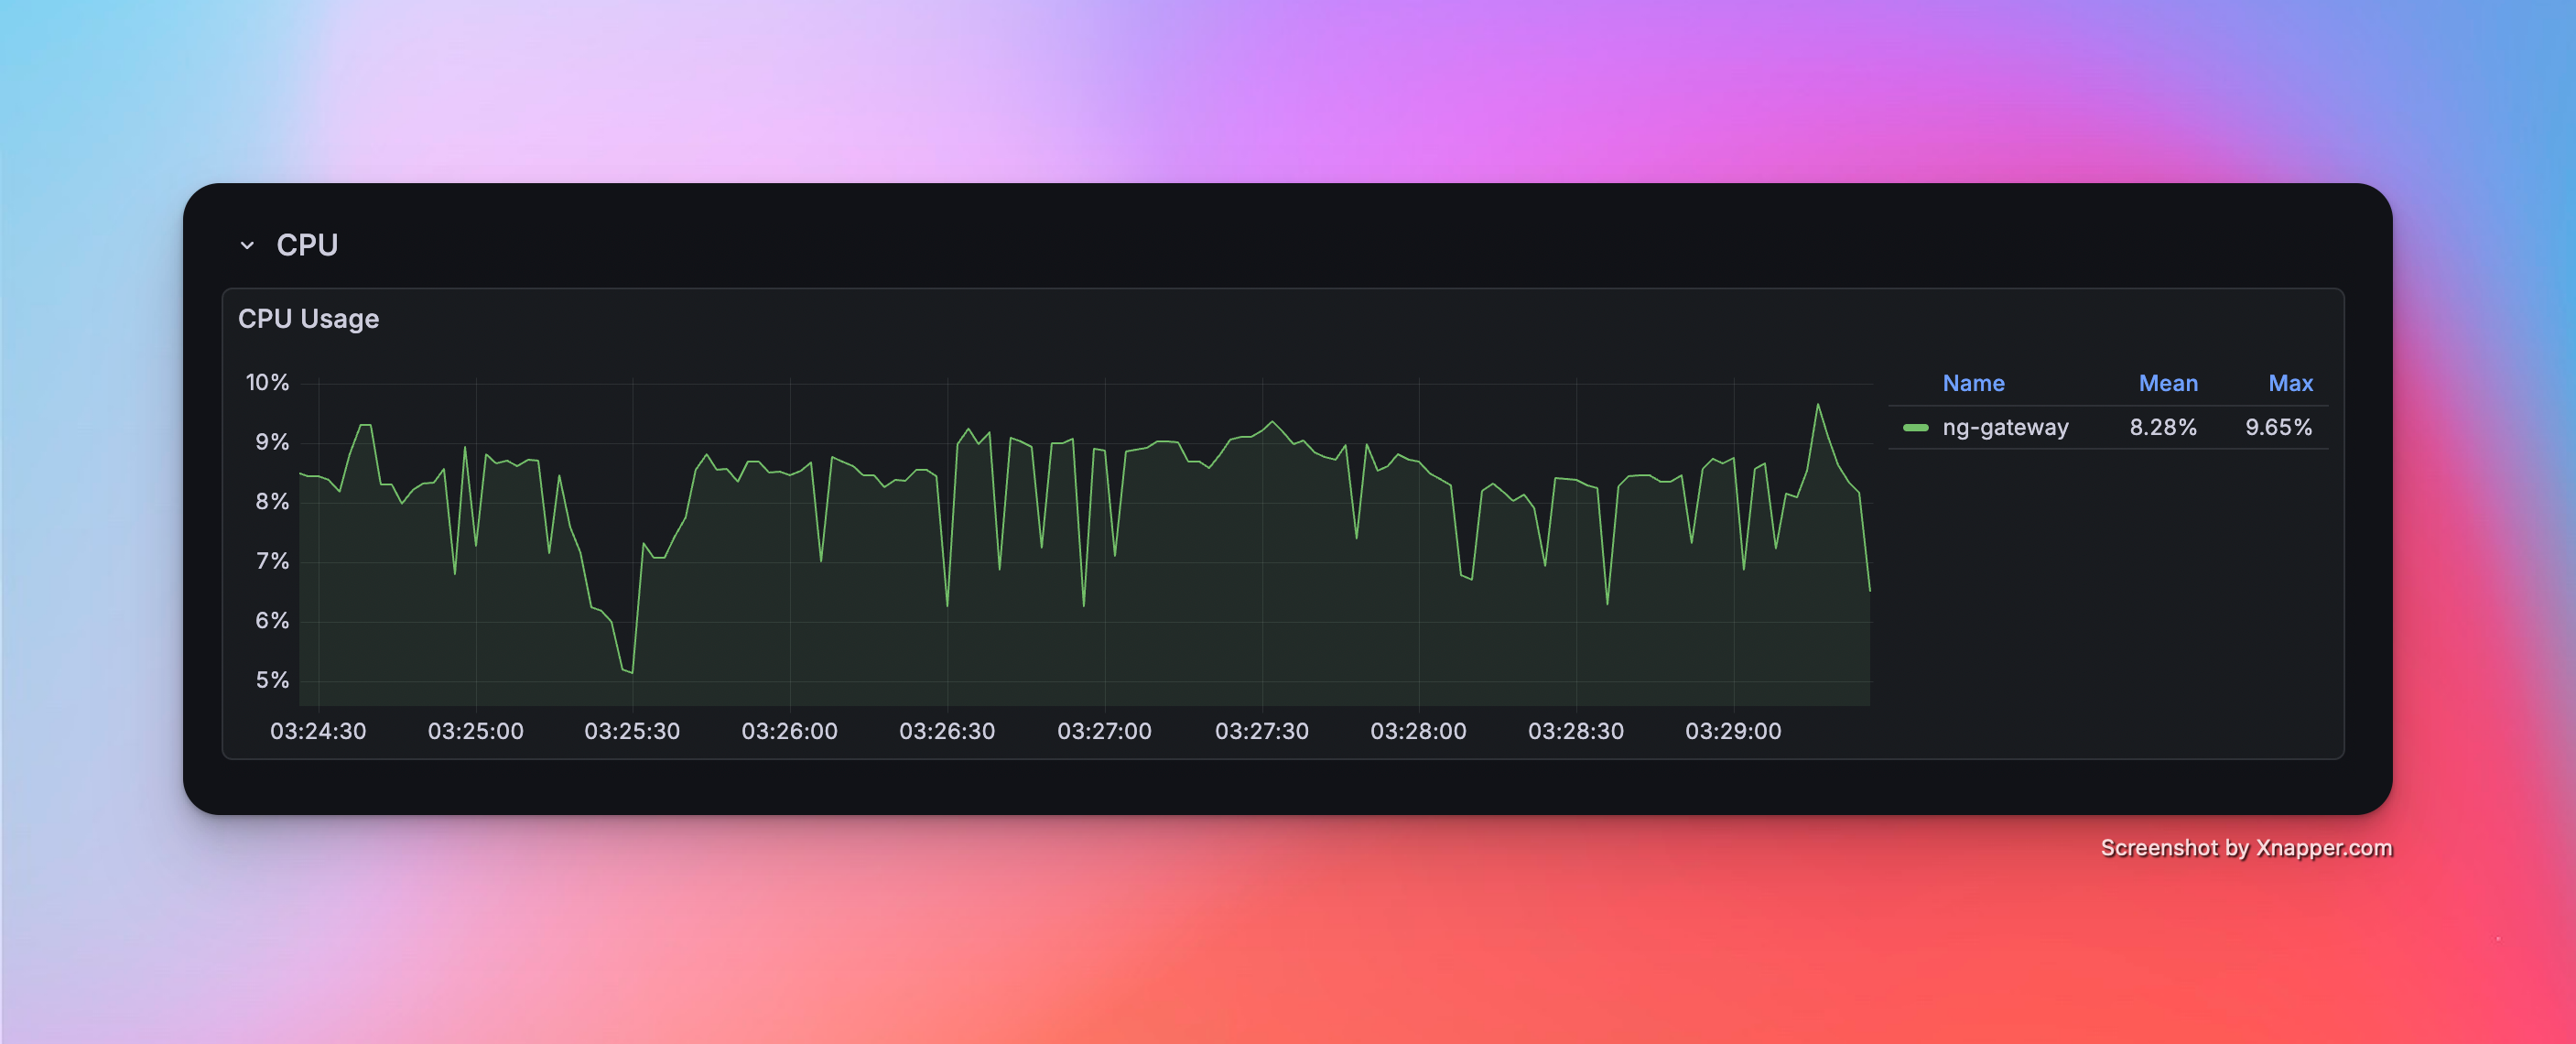Click the ng-gateway series color swatch
Viewport: 2576px width, 1044px height.
[x=1915, y=428]
